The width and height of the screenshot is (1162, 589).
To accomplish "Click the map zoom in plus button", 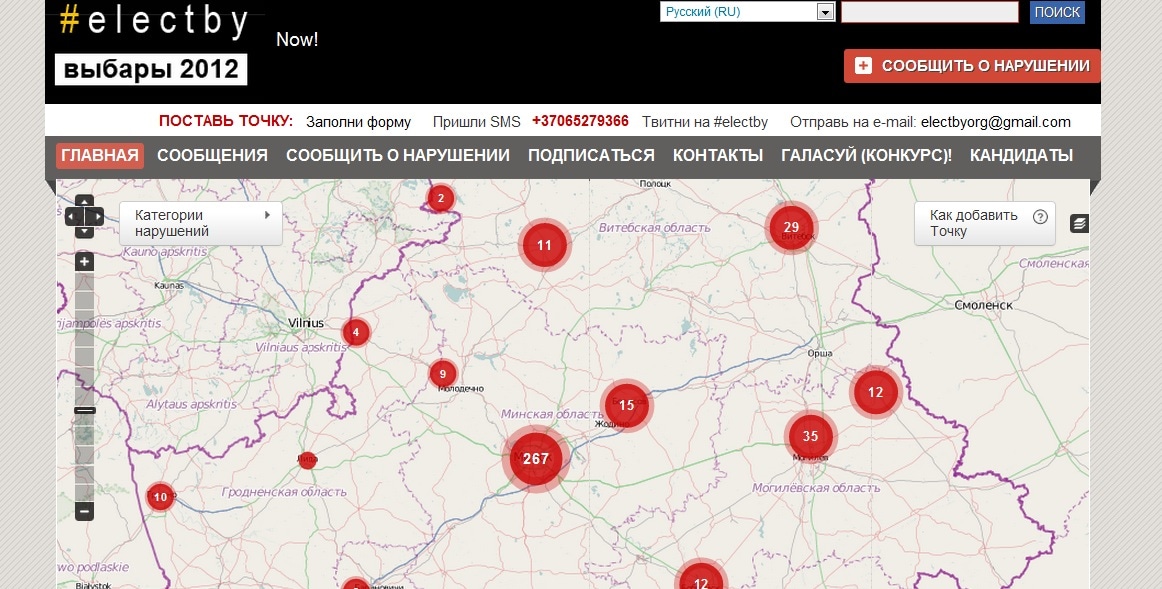I will coord(85,262).
